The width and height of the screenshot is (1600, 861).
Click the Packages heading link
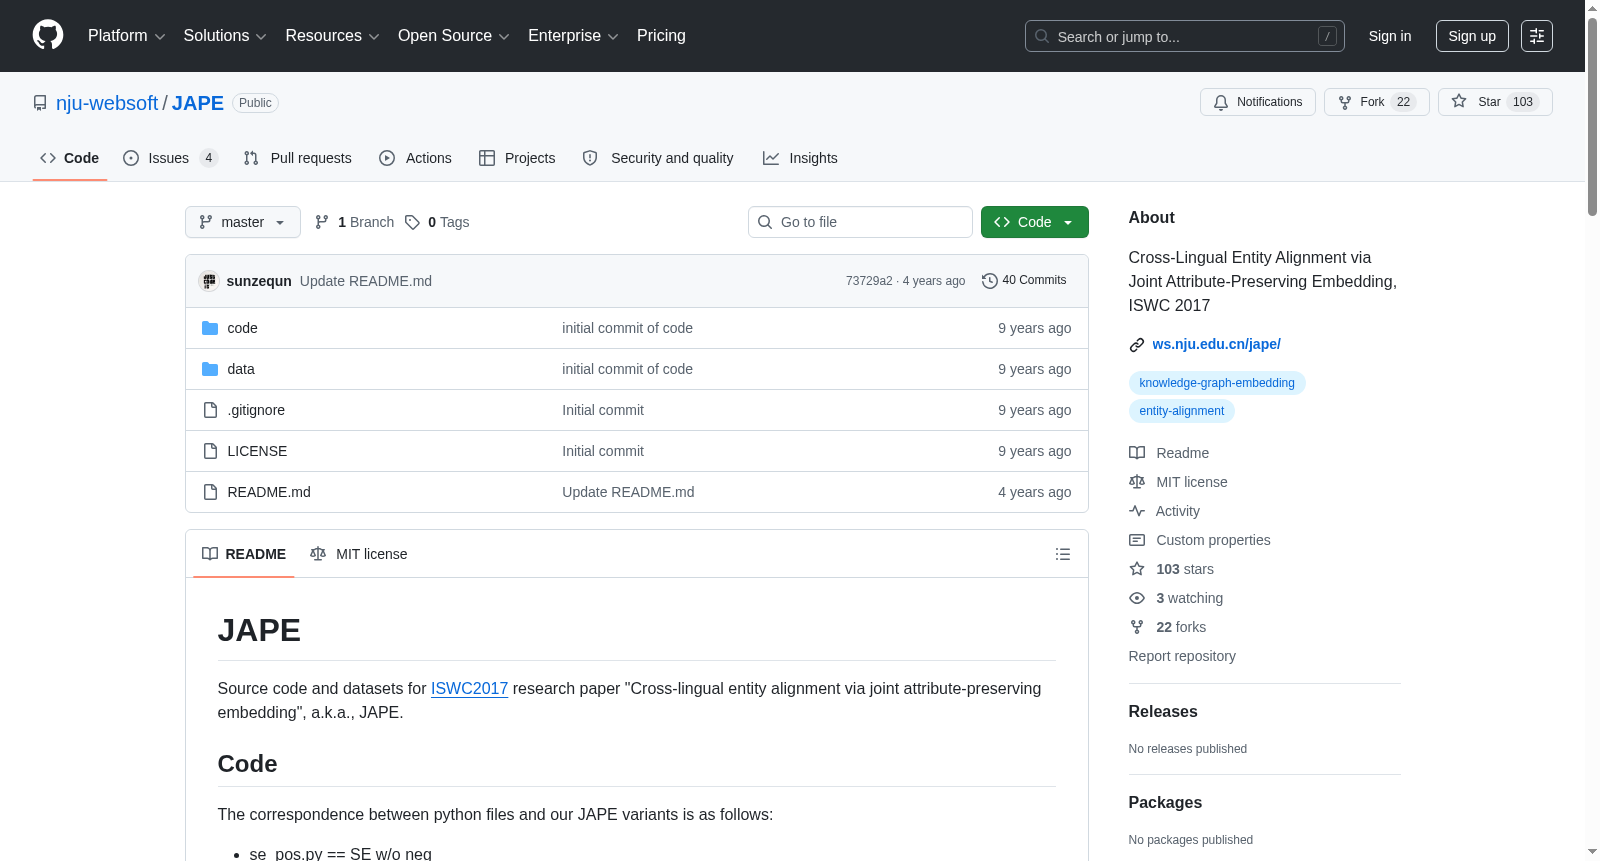(x=1165, y=802)
